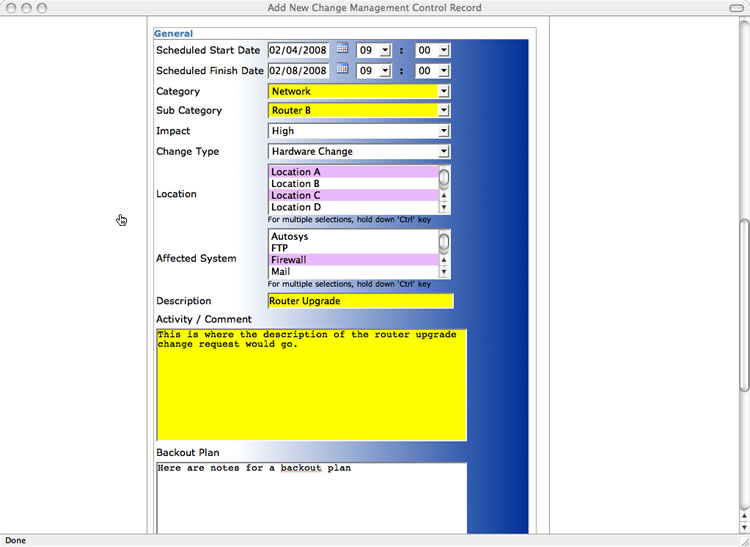Viewport: 750px width, 547px height.
Task: Click the Activity / Comment label
Action: 204,319
